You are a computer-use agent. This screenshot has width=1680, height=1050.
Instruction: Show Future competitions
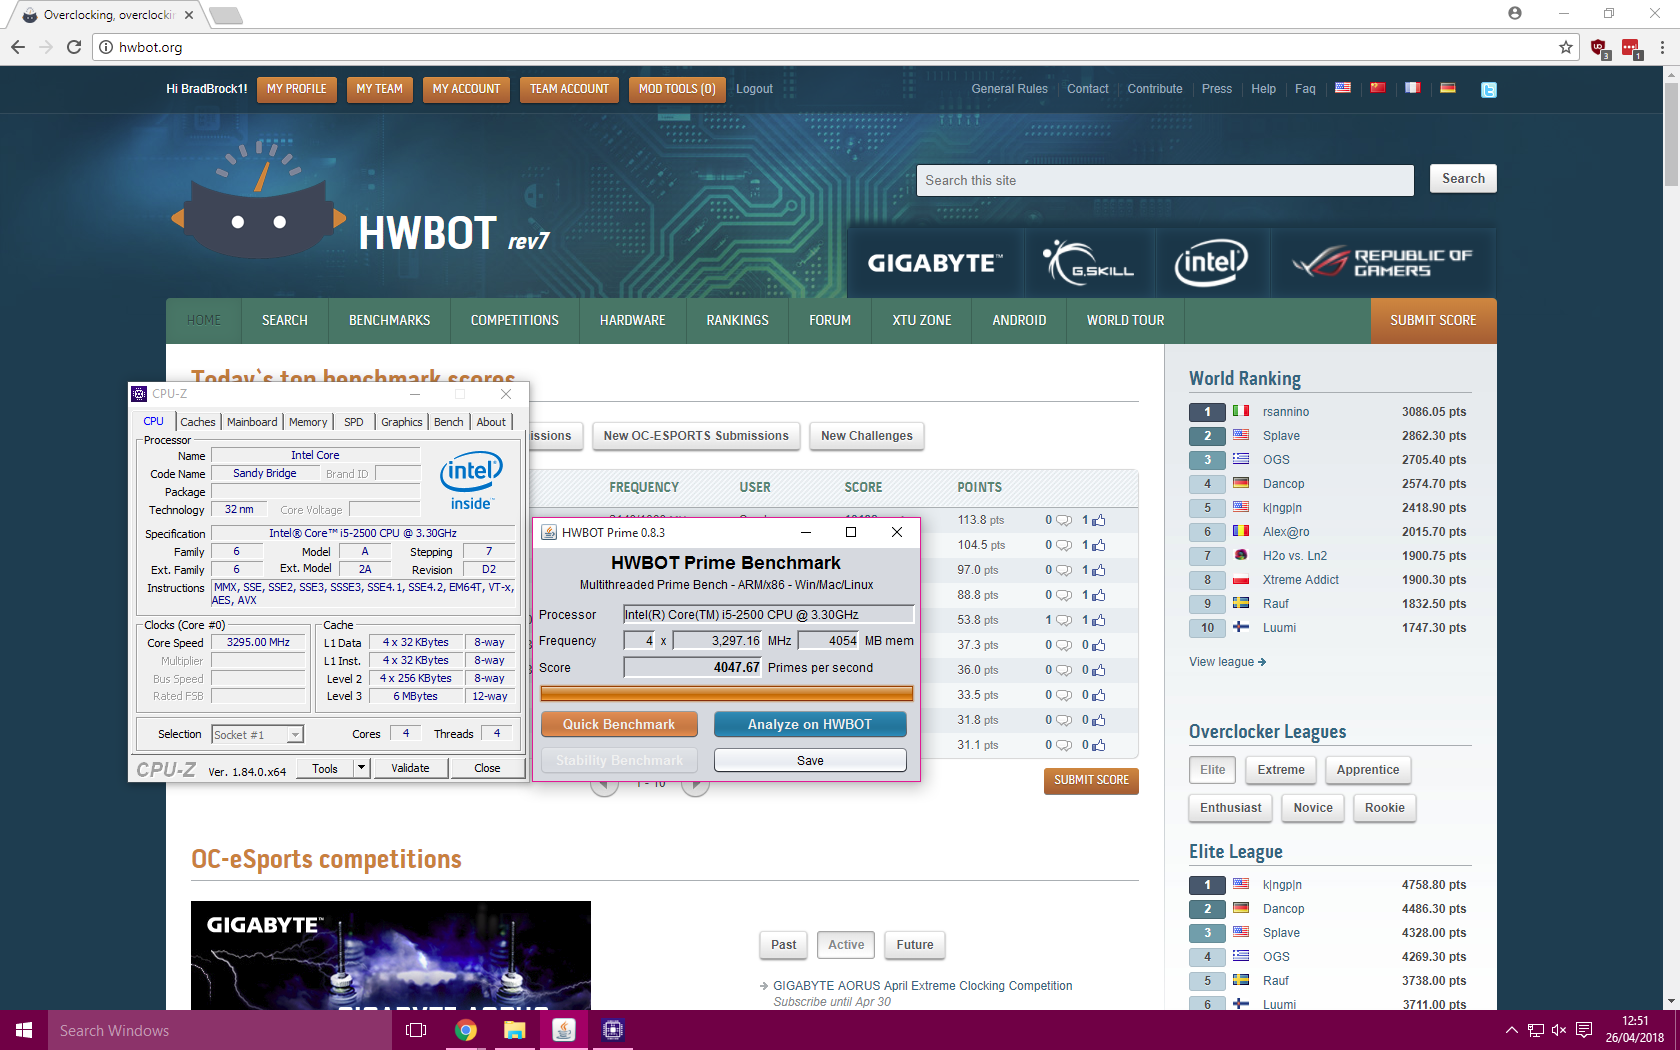[x=915, y=945]
